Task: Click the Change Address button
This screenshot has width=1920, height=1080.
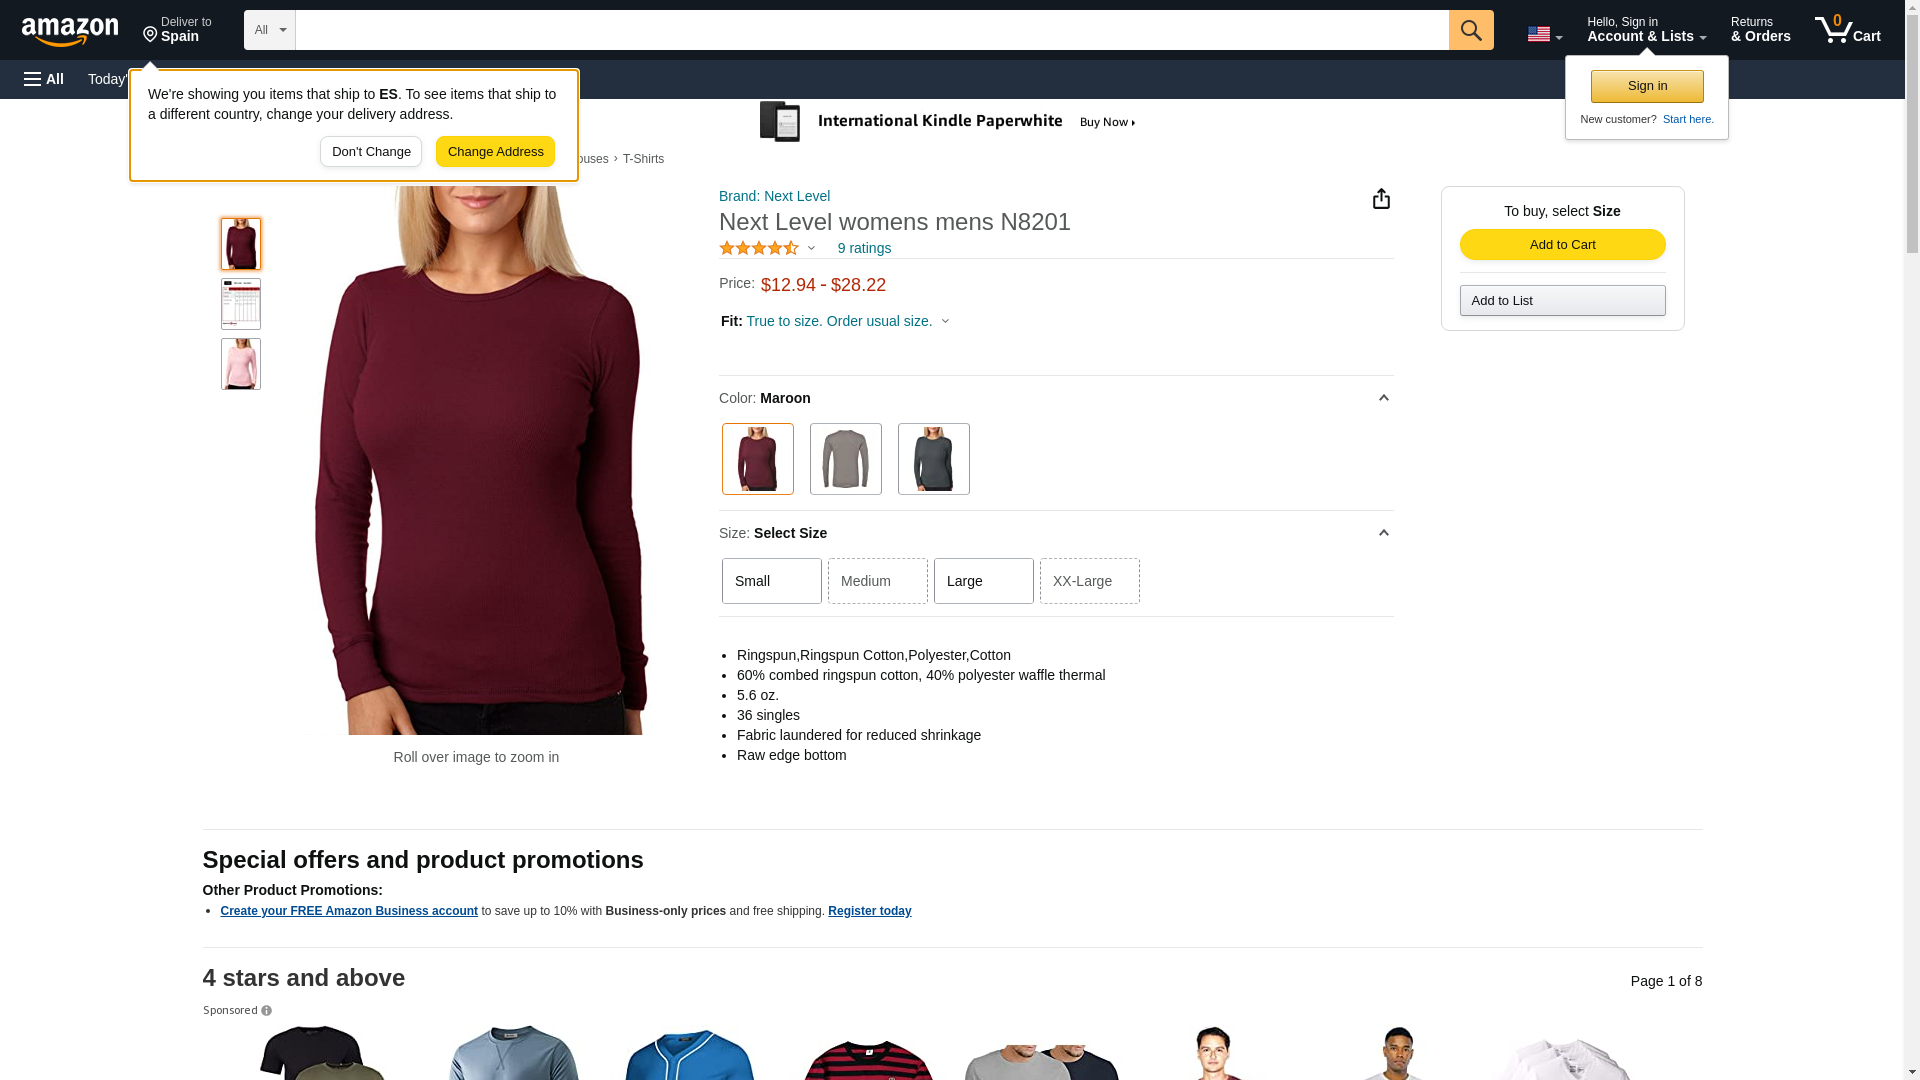Action: click(x=495, y=152)
